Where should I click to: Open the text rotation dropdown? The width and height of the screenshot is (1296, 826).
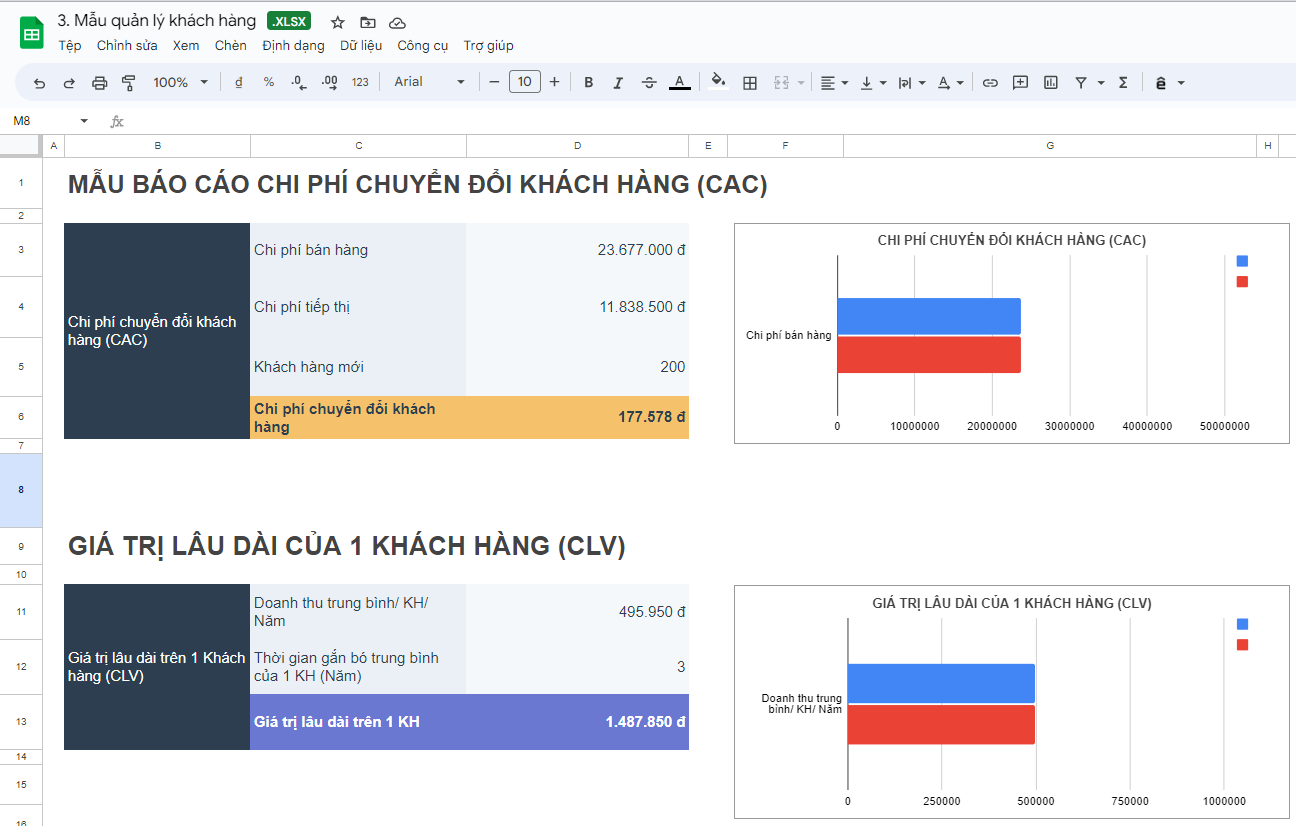tap(950, 82)
